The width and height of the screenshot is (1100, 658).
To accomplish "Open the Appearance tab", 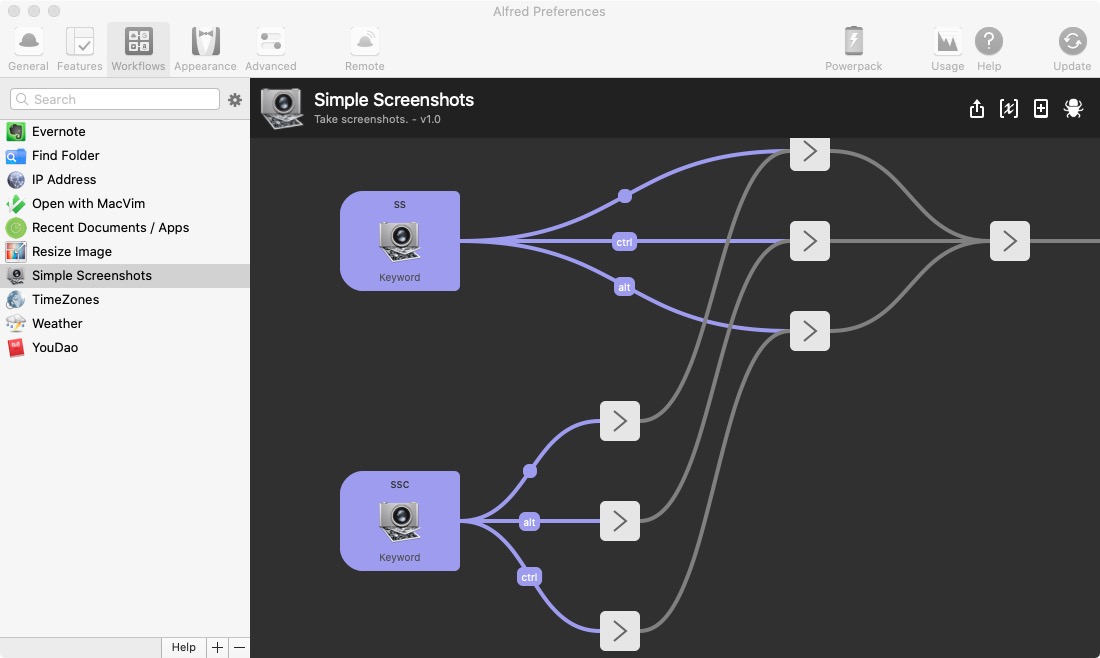I will tap(205, 49).
